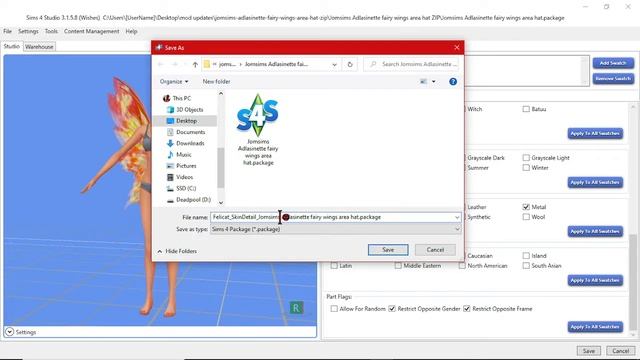Select SSD (C:) drive in sidebar

click(x=181, y=188)
